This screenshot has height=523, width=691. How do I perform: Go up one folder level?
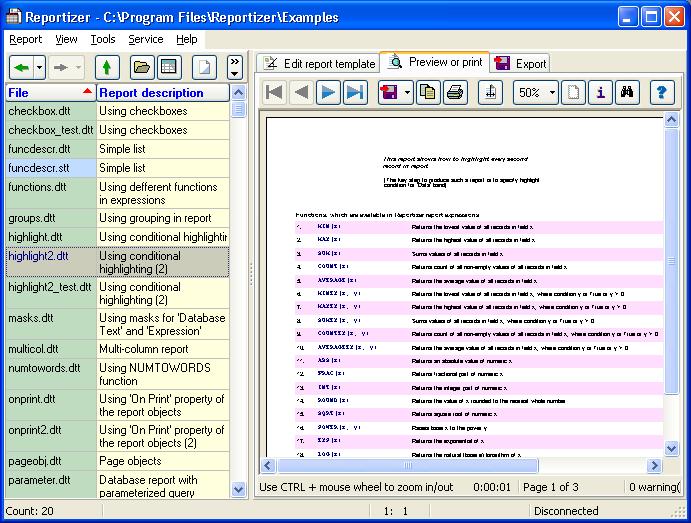point(107,67)
